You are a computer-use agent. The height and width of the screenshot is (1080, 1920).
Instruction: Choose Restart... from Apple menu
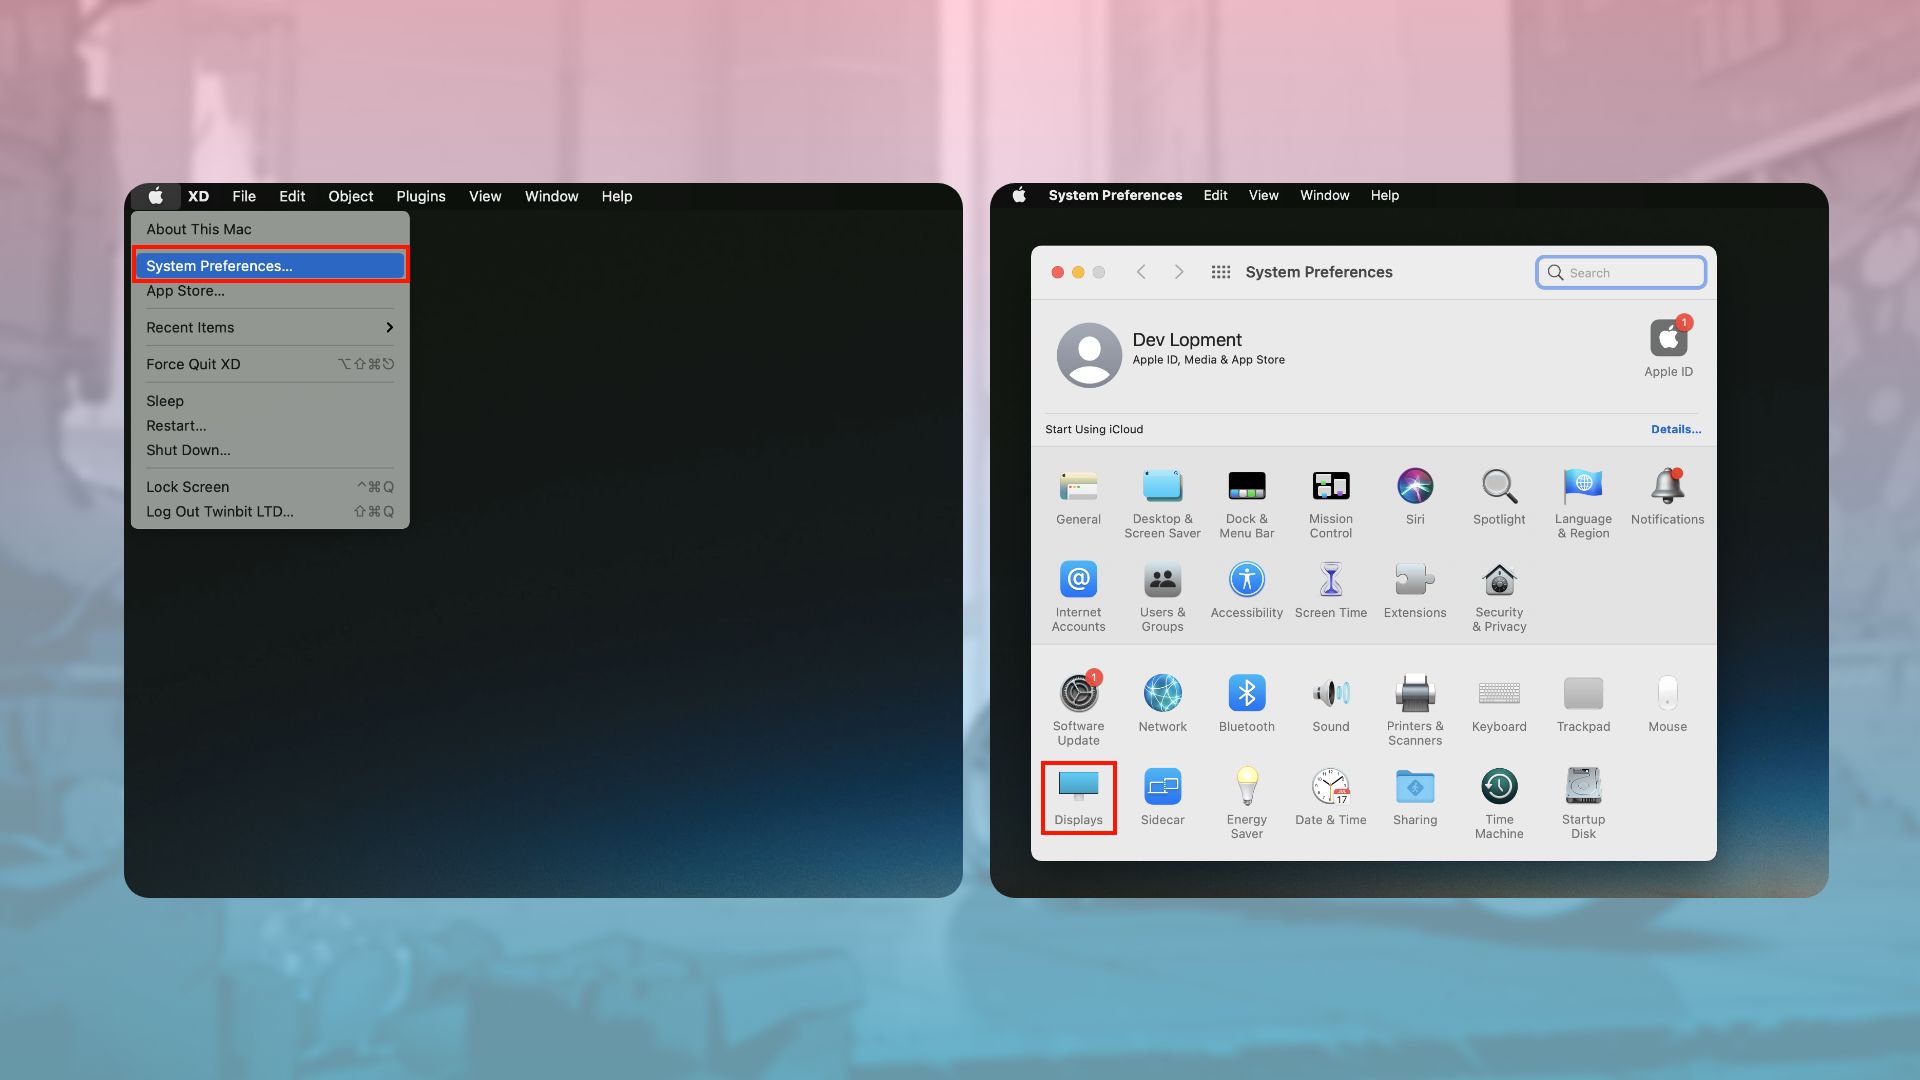coord(270,426)
